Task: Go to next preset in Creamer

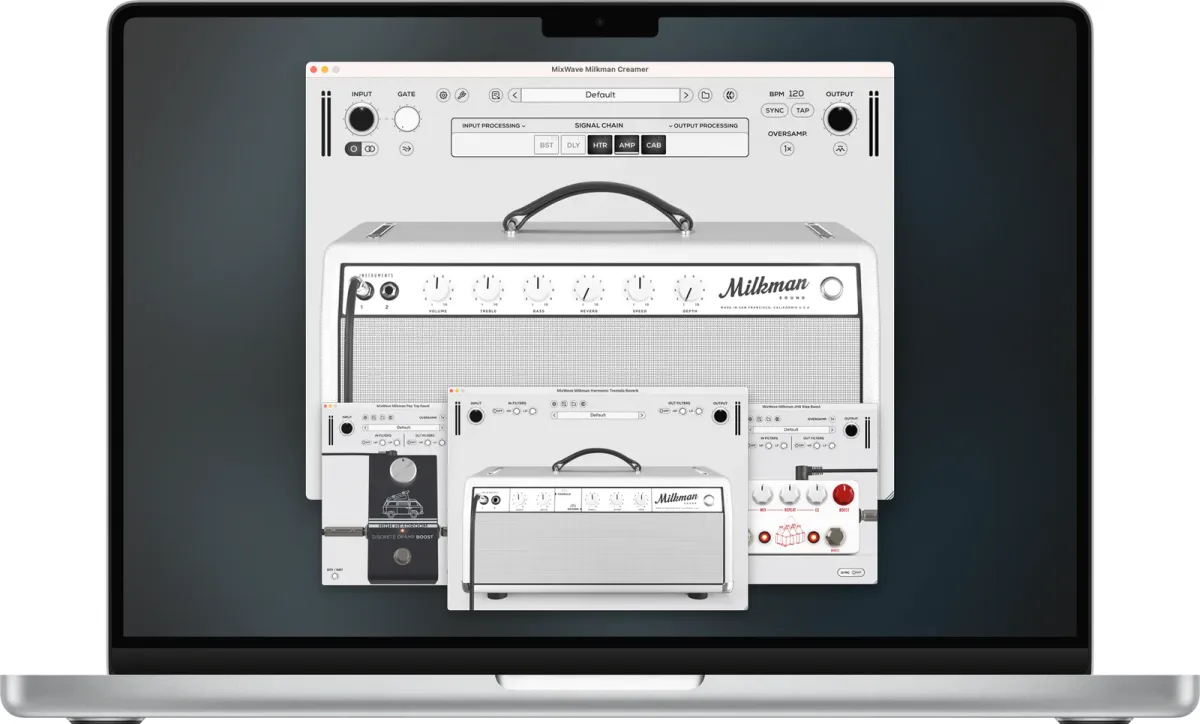Action: (686, 95)
